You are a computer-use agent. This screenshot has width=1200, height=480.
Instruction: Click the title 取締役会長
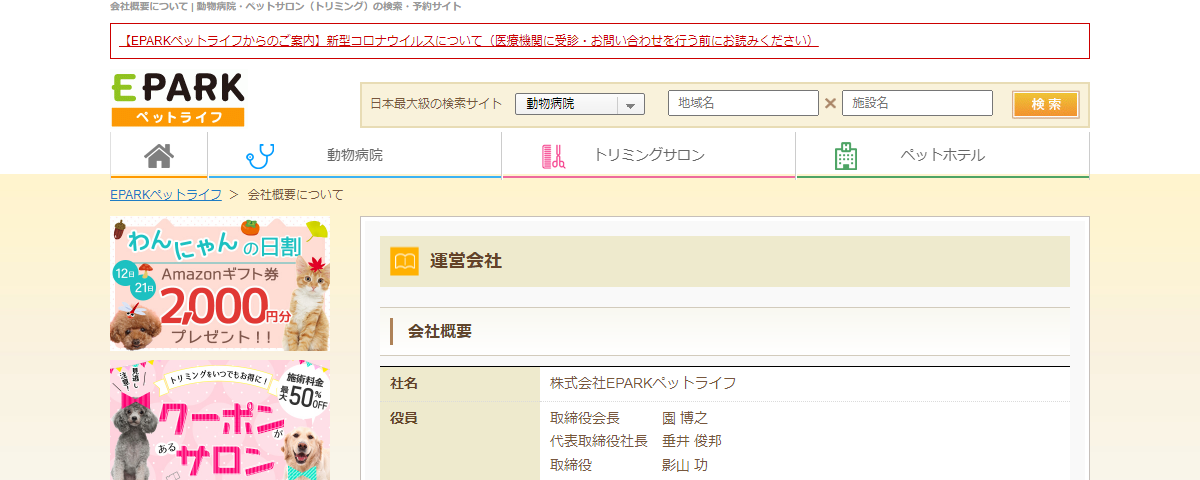(x=585, y=417)
